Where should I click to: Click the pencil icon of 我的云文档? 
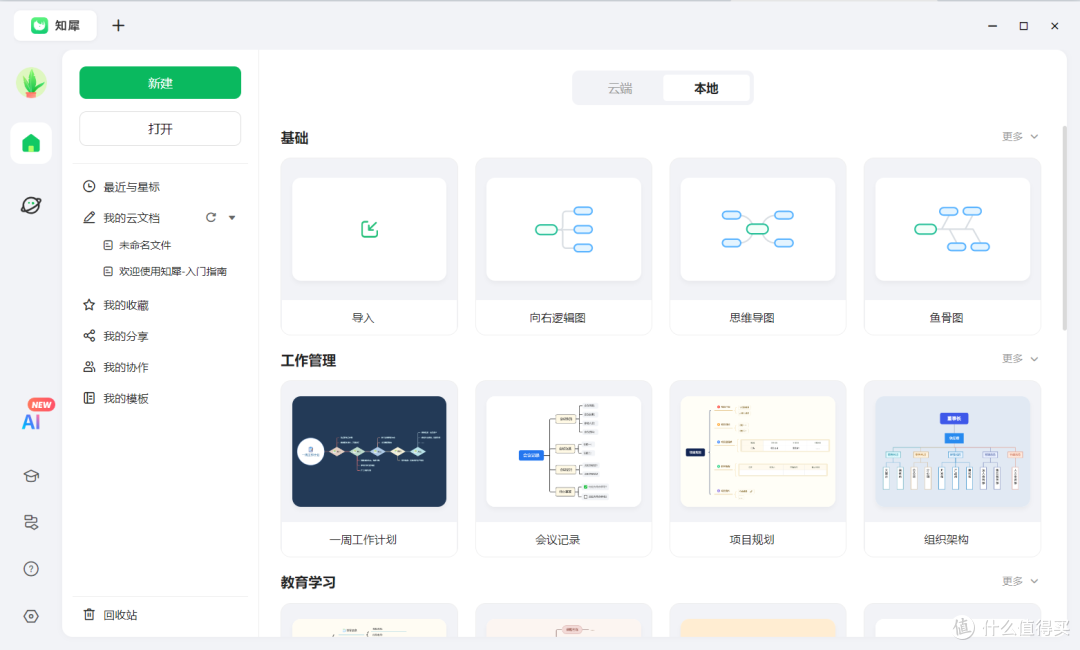pyautogui.click(x=89, y=218)
